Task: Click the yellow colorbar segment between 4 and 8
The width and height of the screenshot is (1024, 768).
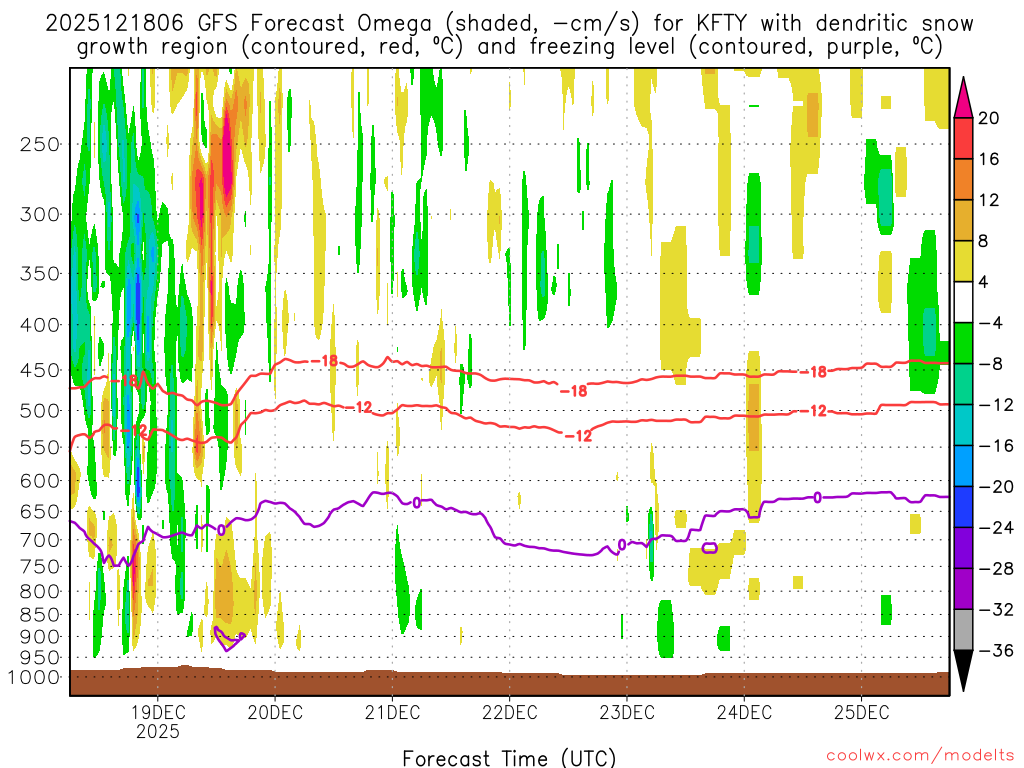Action: pos(963,261)
